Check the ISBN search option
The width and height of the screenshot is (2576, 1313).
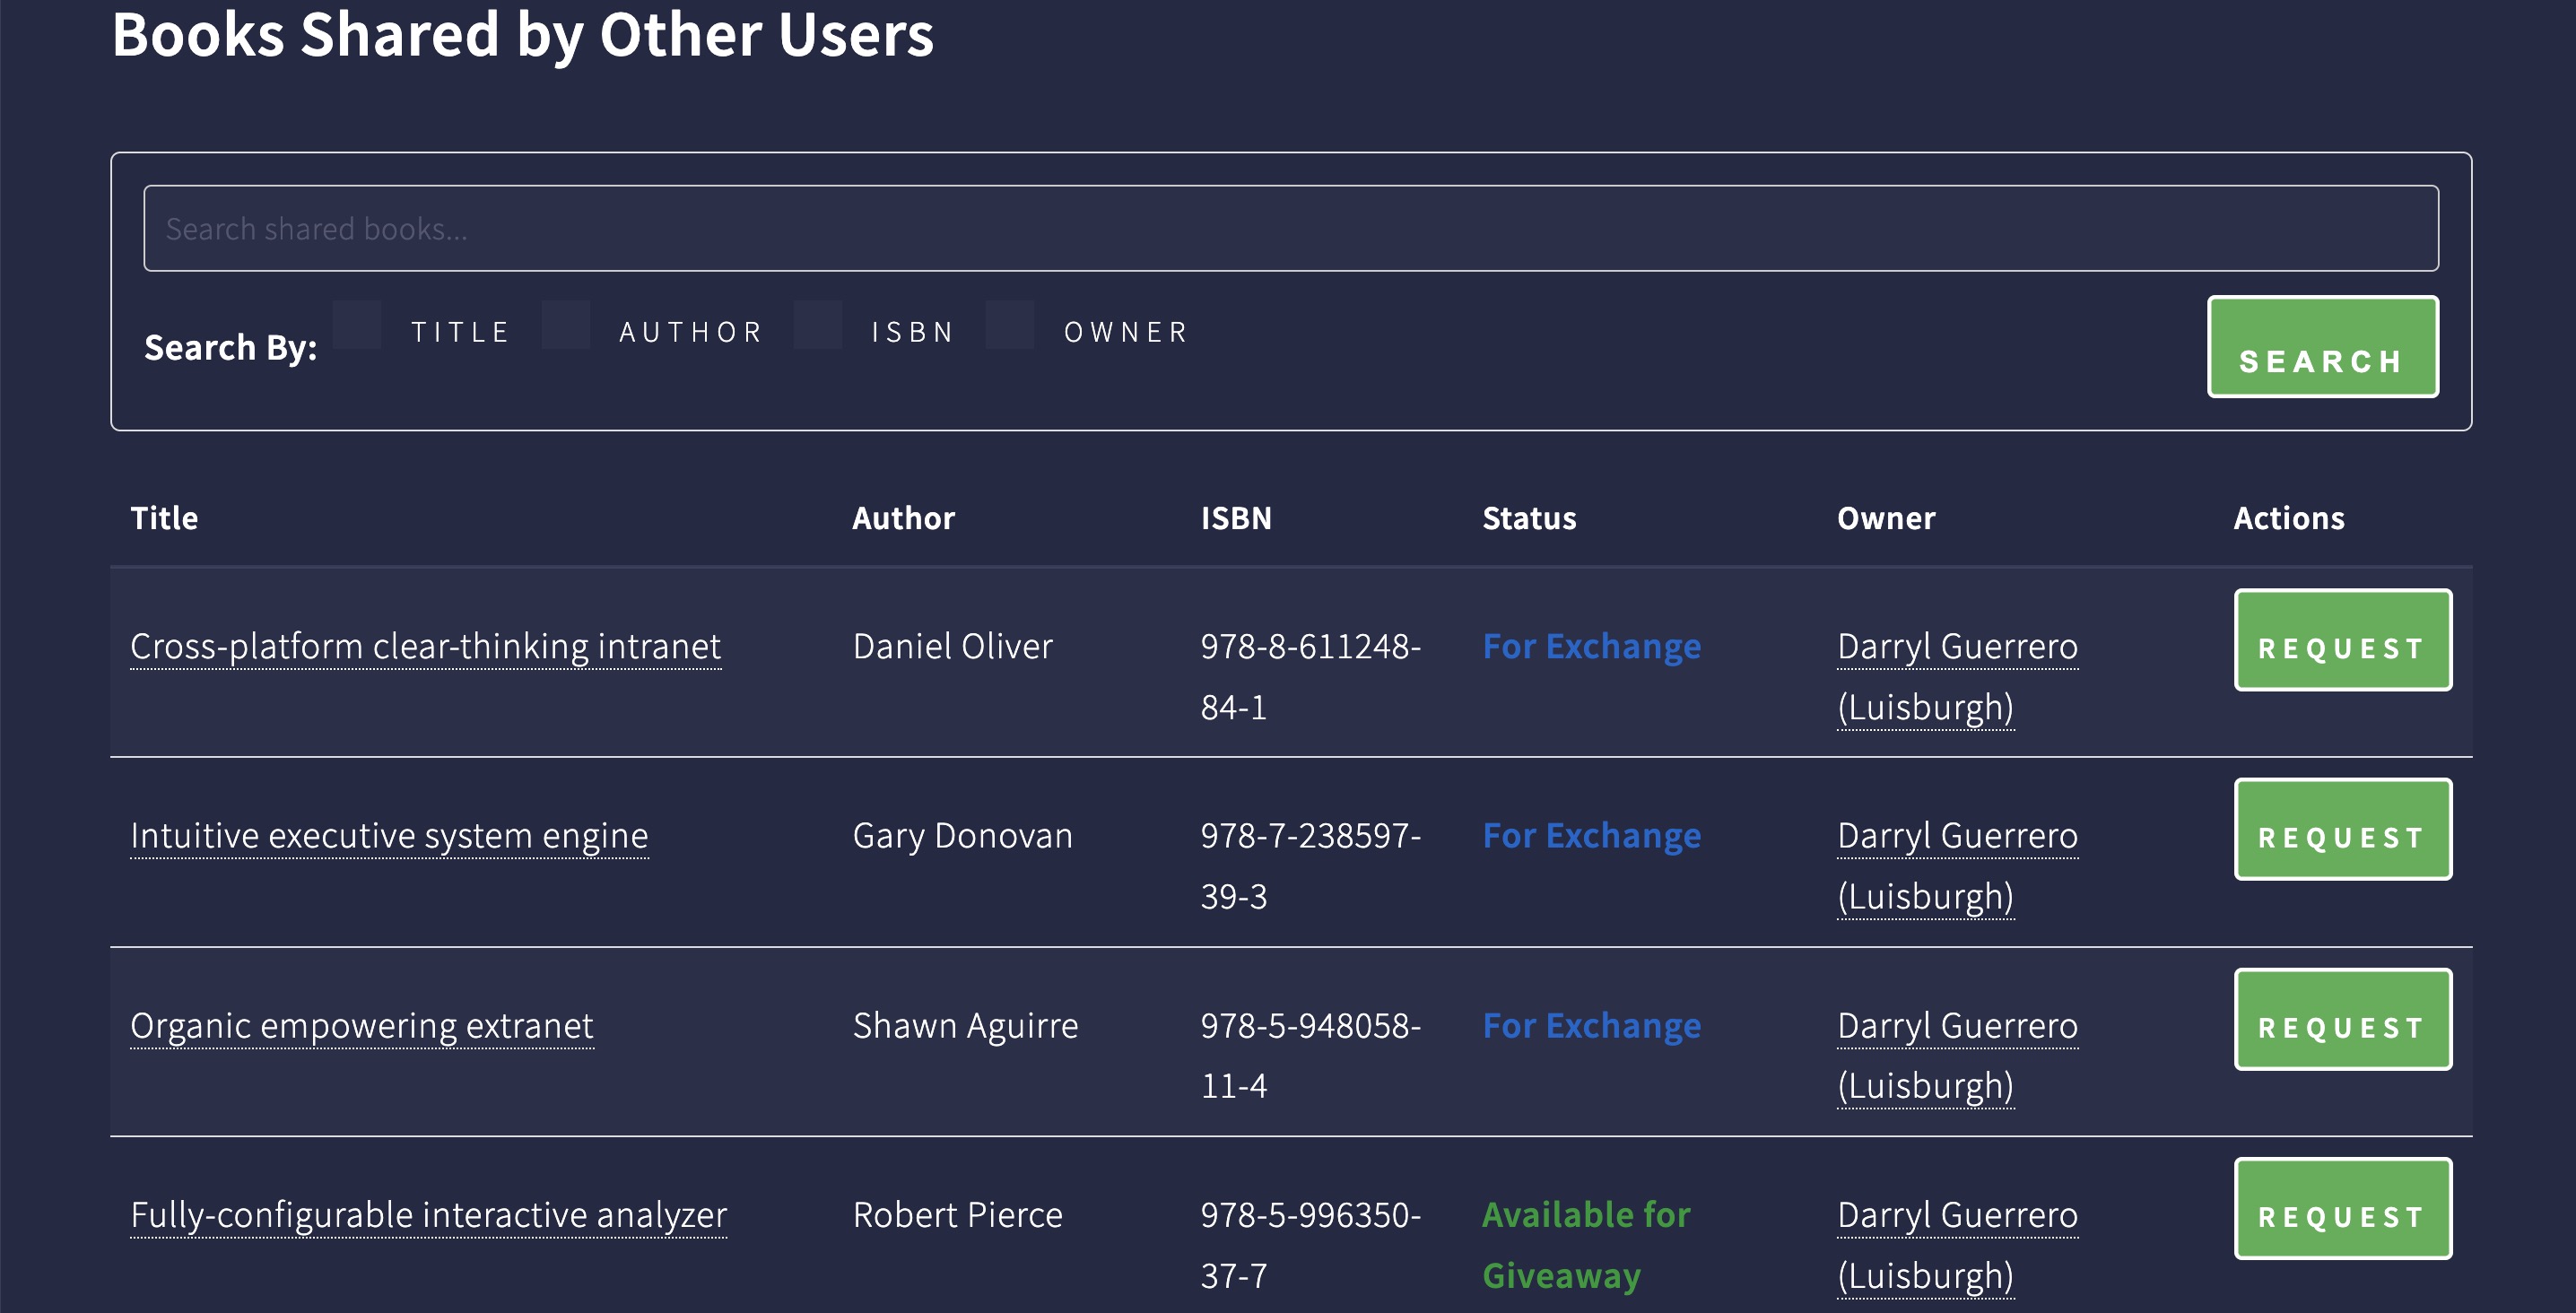click(x=817, y=325)
